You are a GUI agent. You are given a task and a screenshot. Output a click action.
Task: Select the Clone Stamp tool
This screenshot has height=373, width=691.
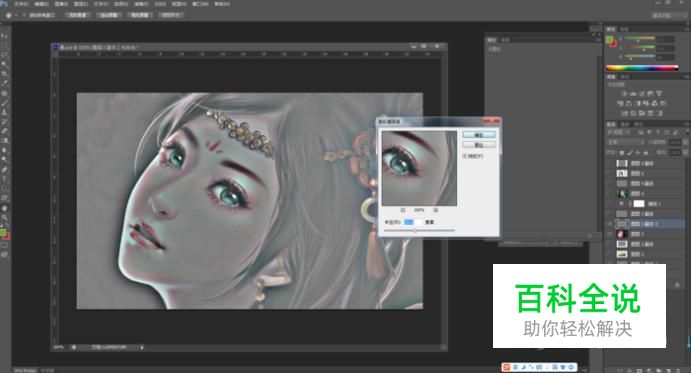[4, 112]
